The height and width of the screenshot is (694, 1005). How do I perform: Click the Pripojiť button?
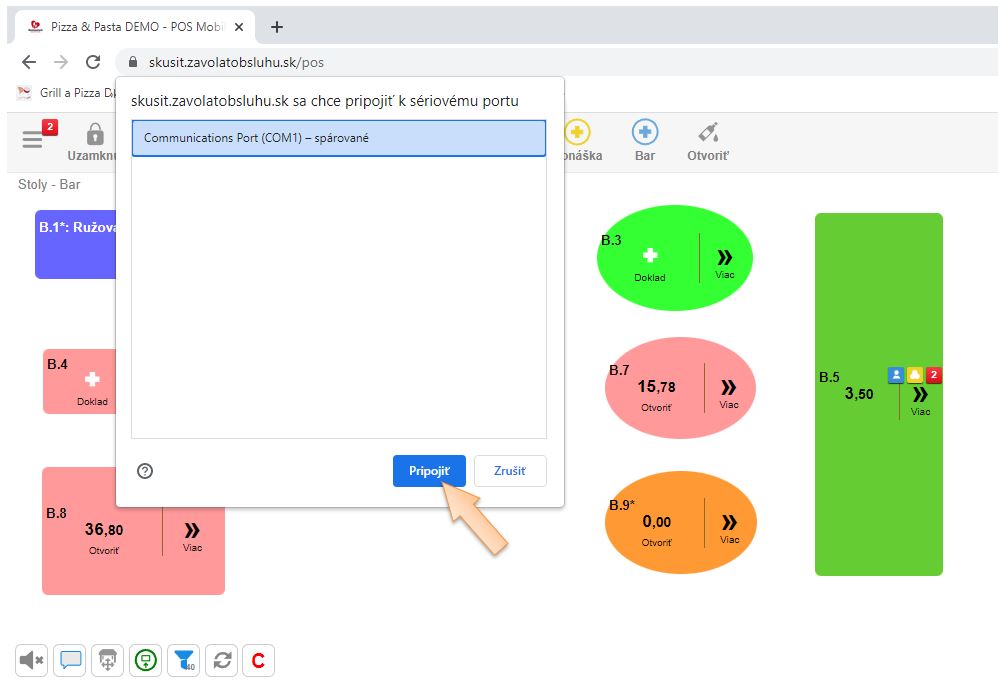tap(429, 471)
